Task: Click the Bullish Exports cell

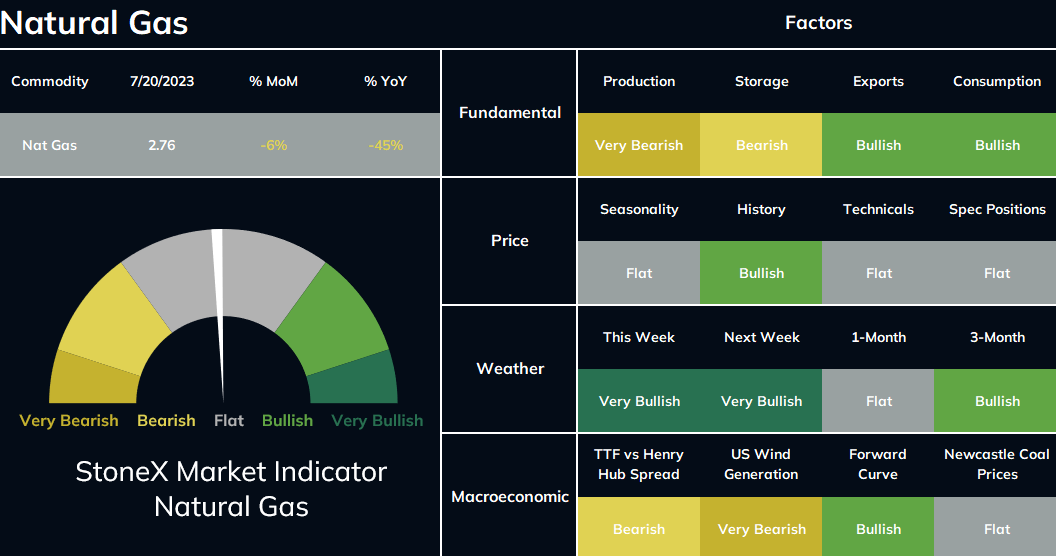Action: pyautogui.click(x=878, y=145)
